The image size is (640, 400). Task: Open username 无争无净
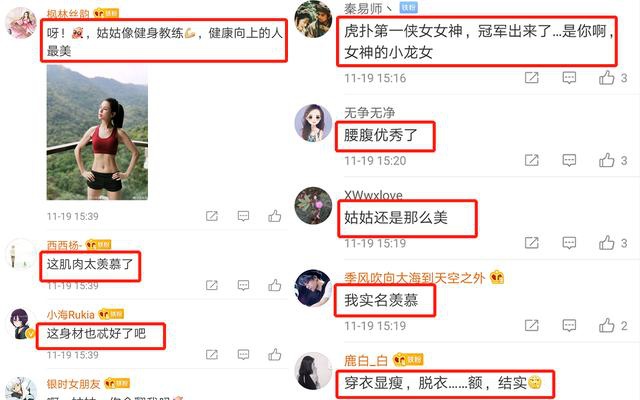click(x=369, y=113)
